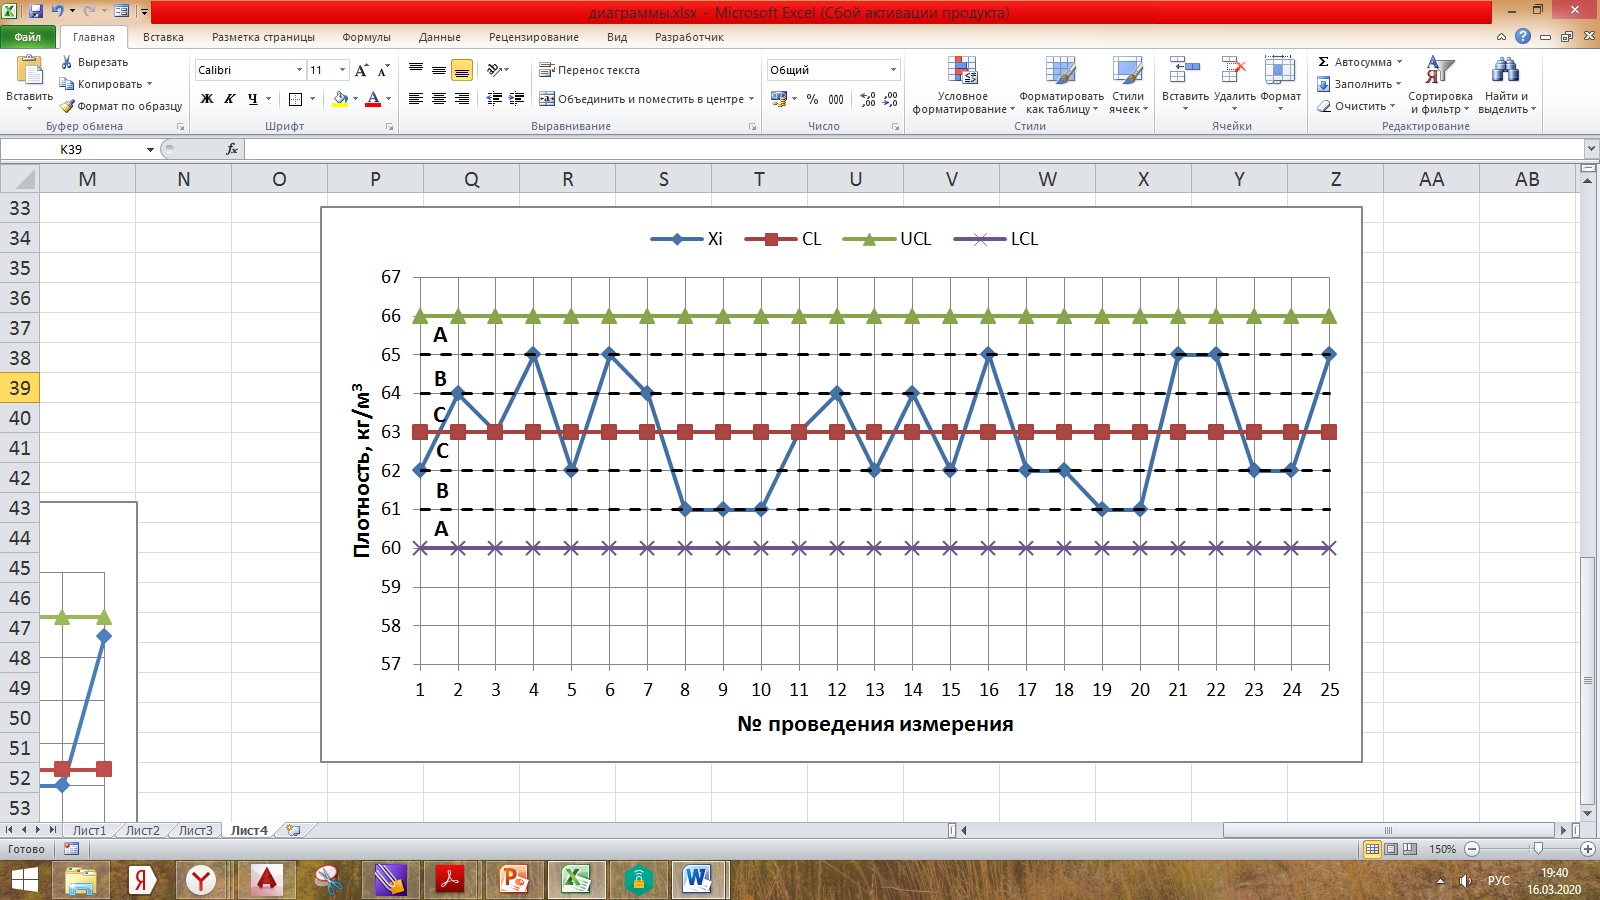The width and height of the screenshot is (1600, 900).
Task: Open the Calibri font name dropdown
Action: click(x=299, y=70)
